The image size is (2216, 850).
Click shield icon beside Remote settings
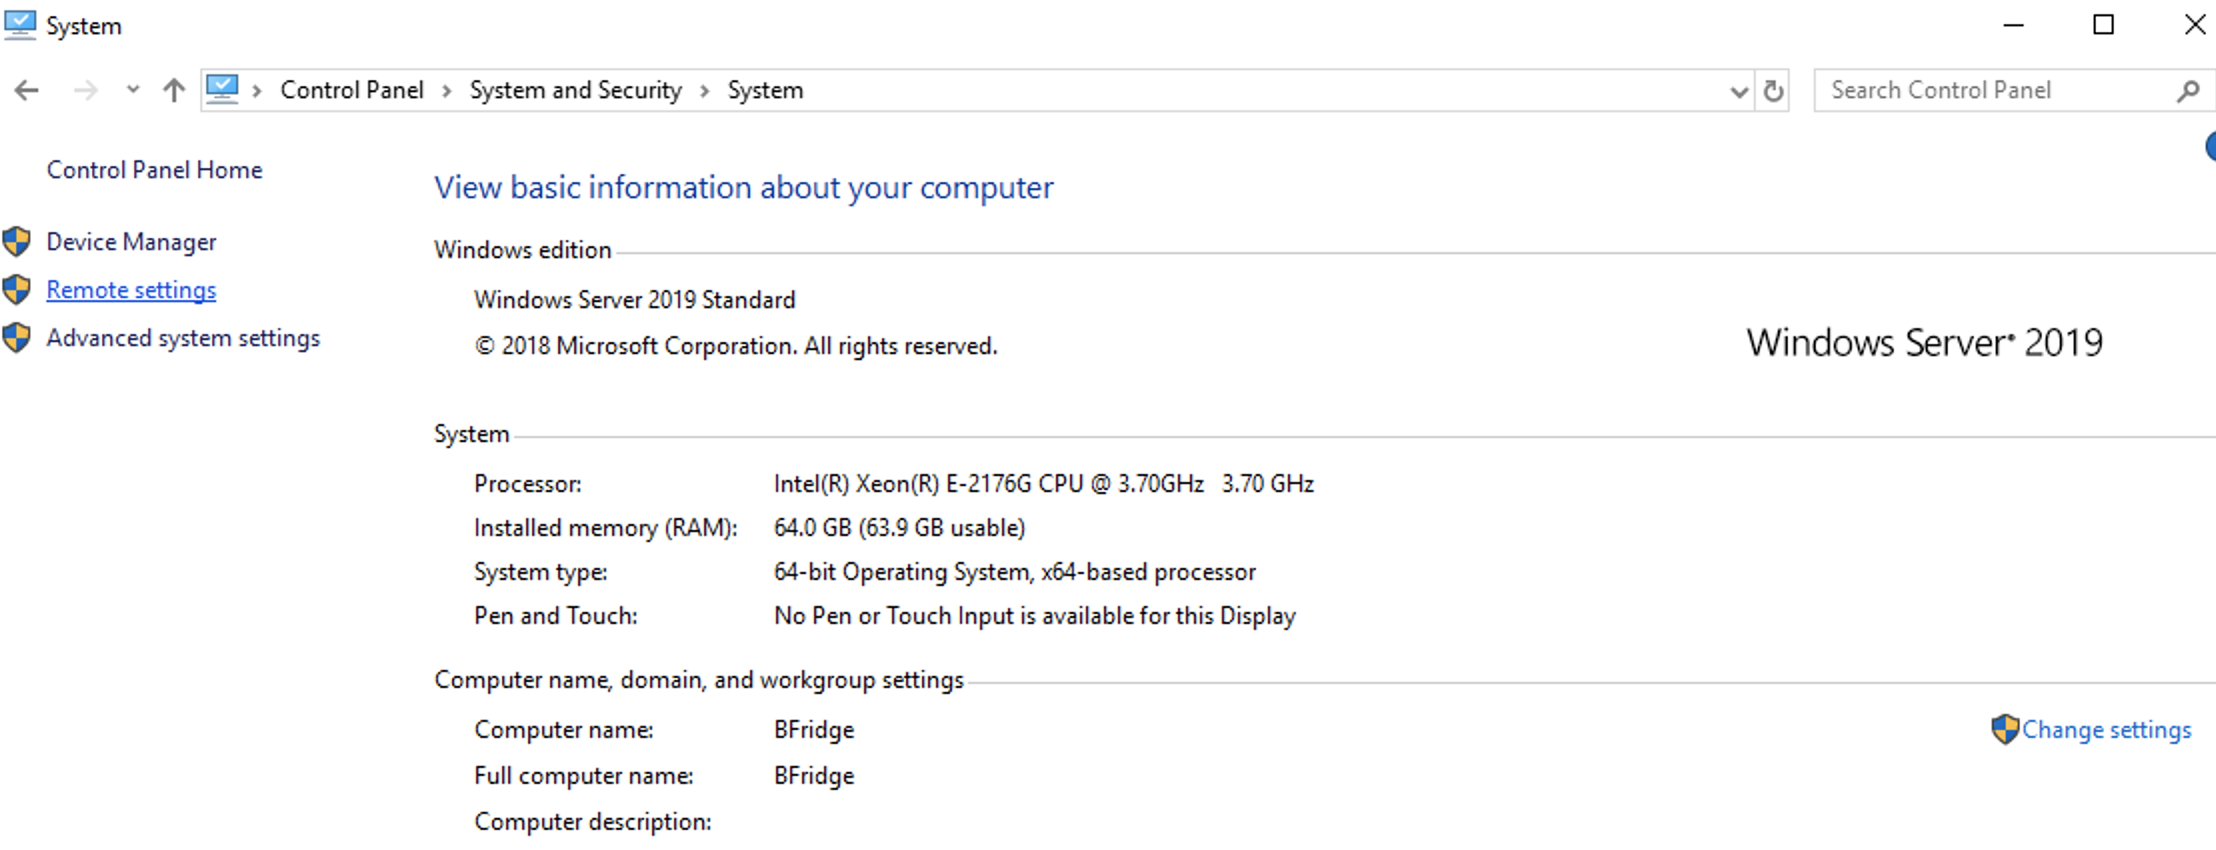16,289
